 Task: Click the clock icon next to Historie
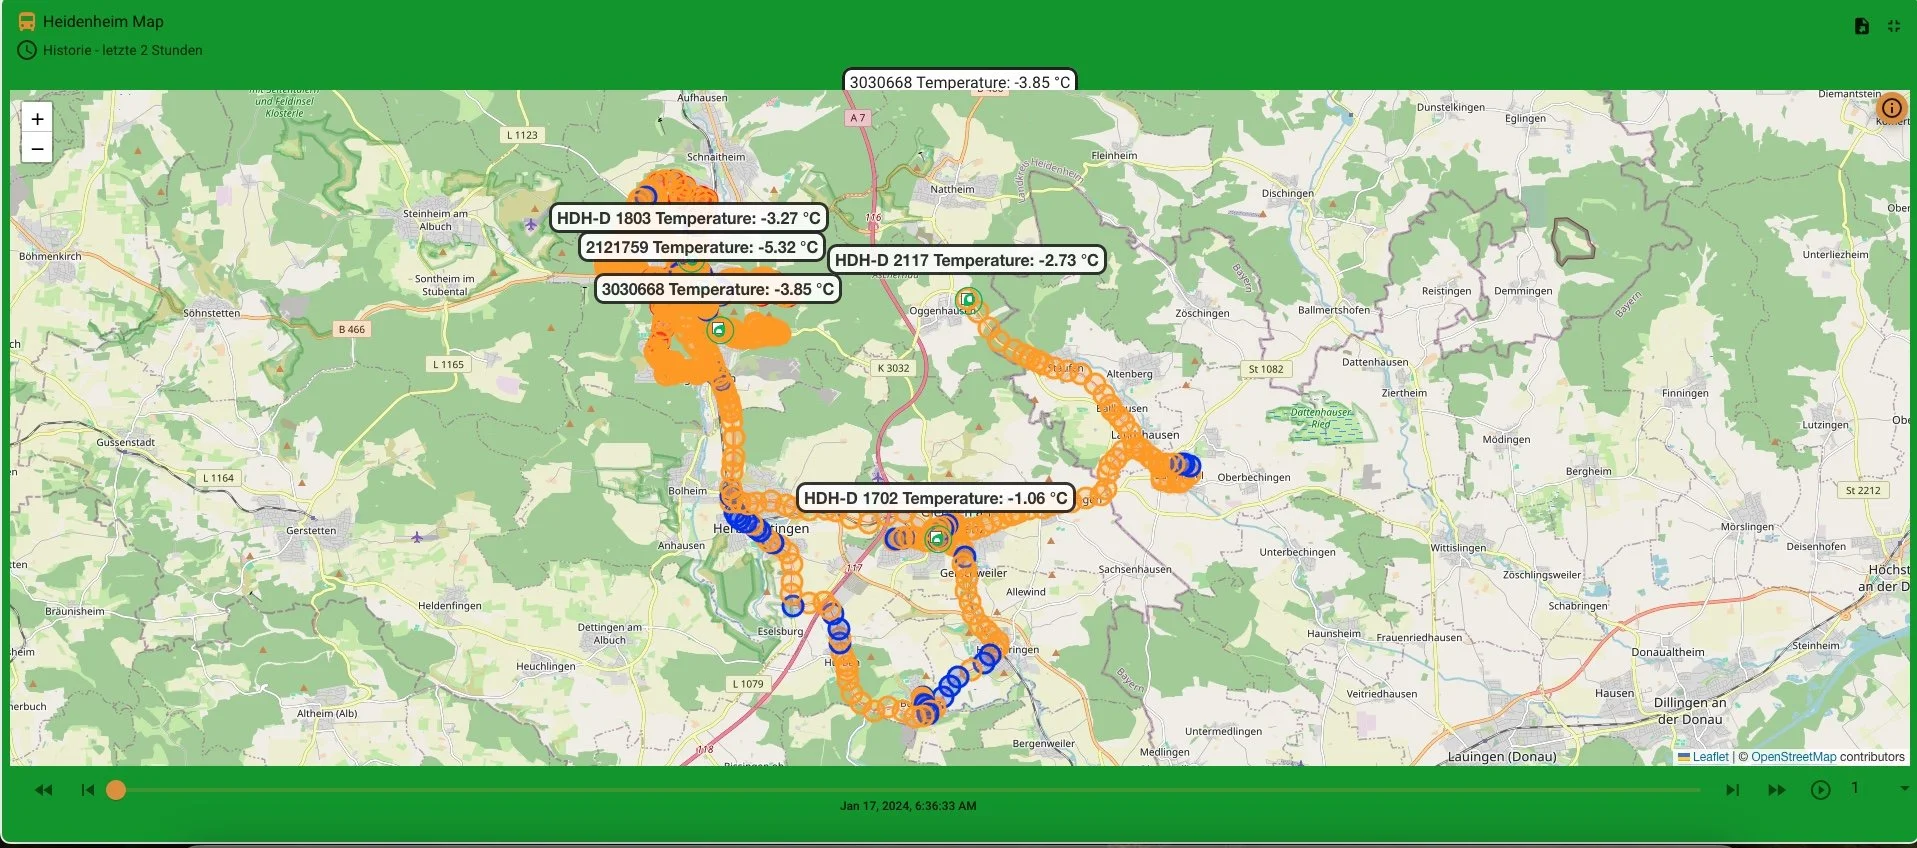point(27,50)
